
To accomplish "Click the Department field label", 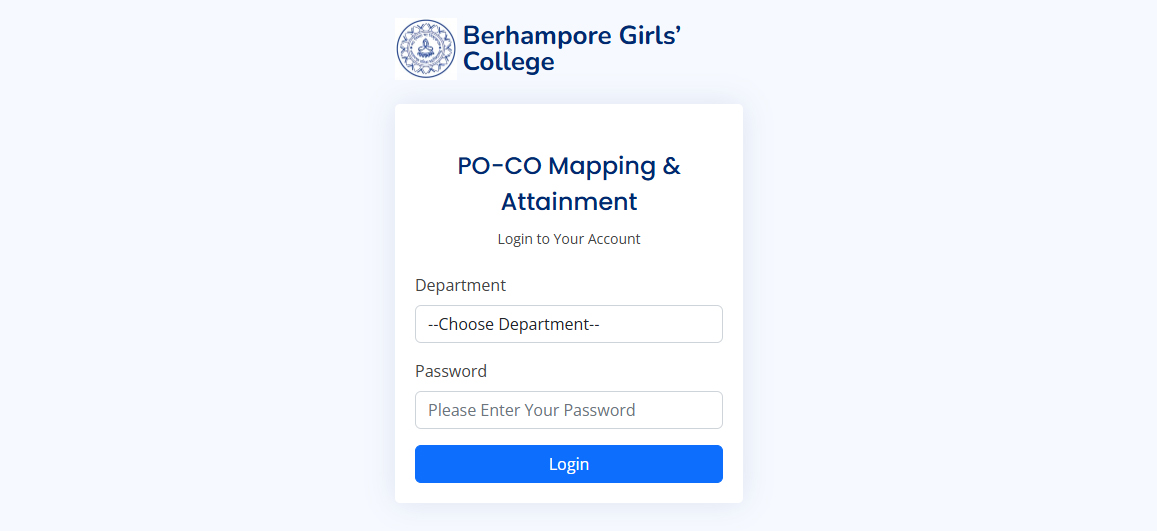I will pos(460,285).
